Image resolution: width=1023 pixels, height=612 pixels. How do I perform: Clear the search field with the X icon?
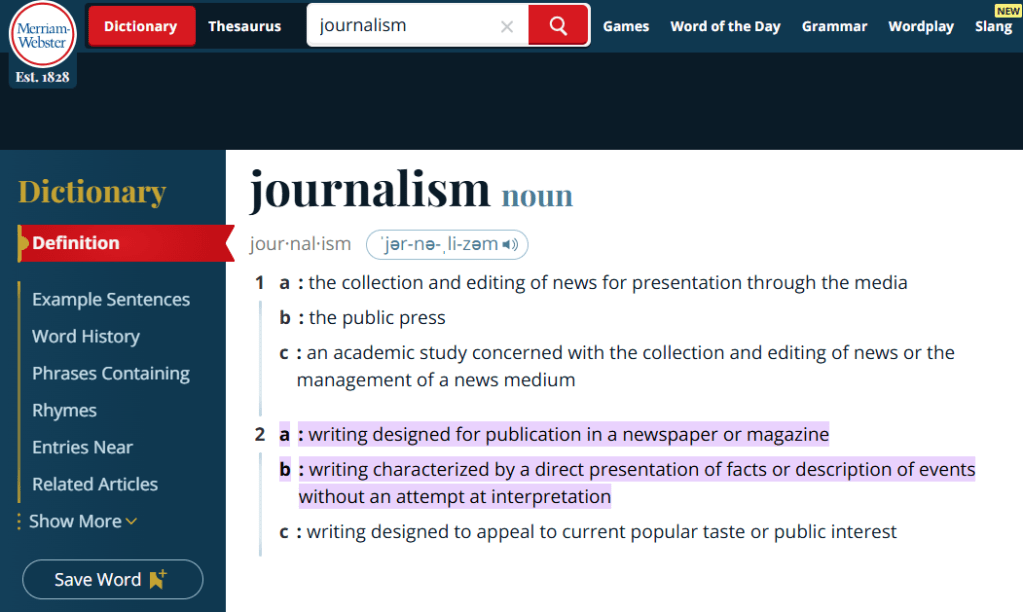[x=507, y=27]
